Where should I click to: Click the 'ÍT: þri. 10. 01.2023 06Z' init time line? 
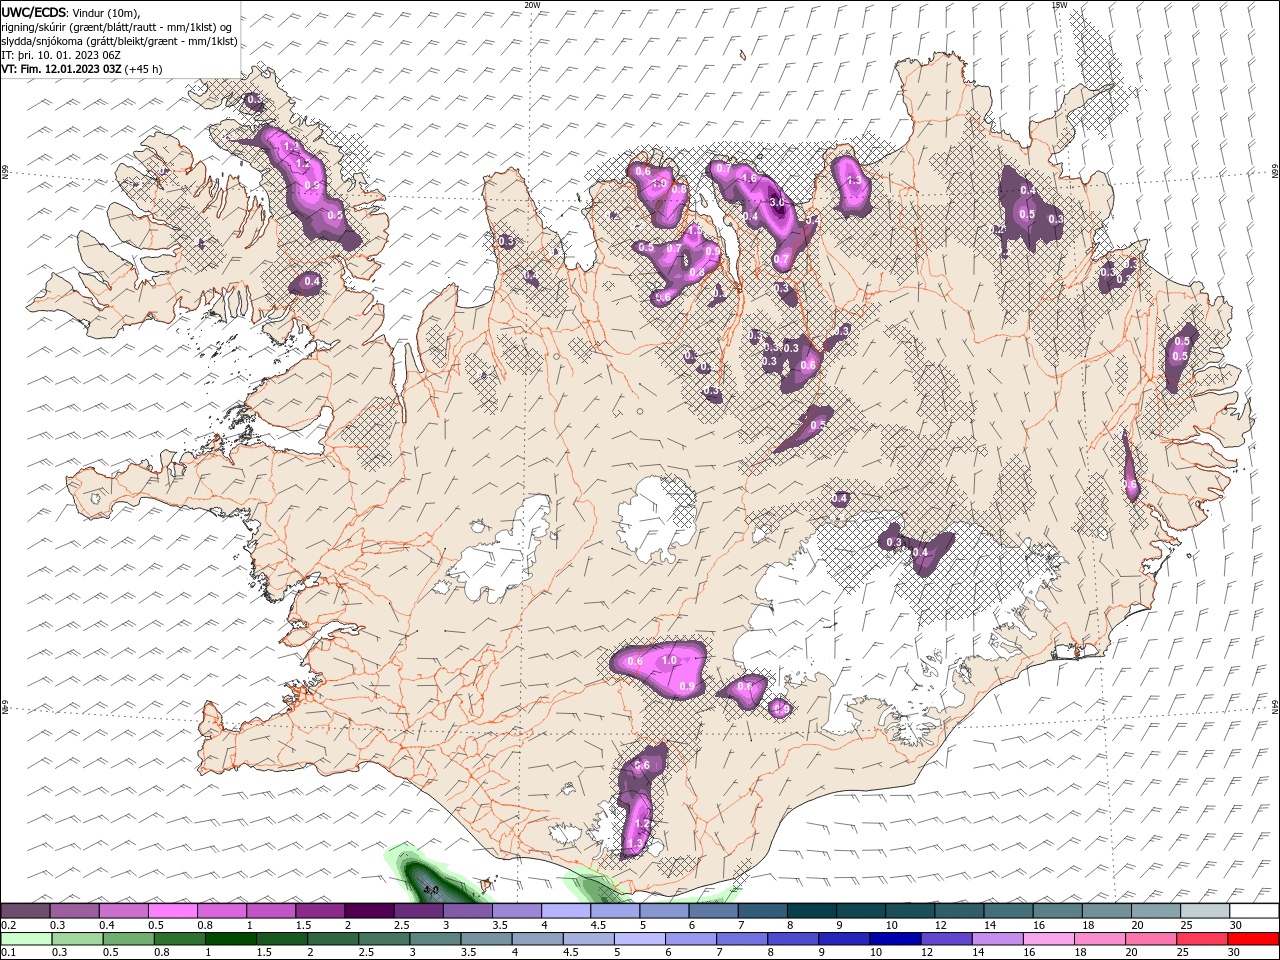[63, 56]
